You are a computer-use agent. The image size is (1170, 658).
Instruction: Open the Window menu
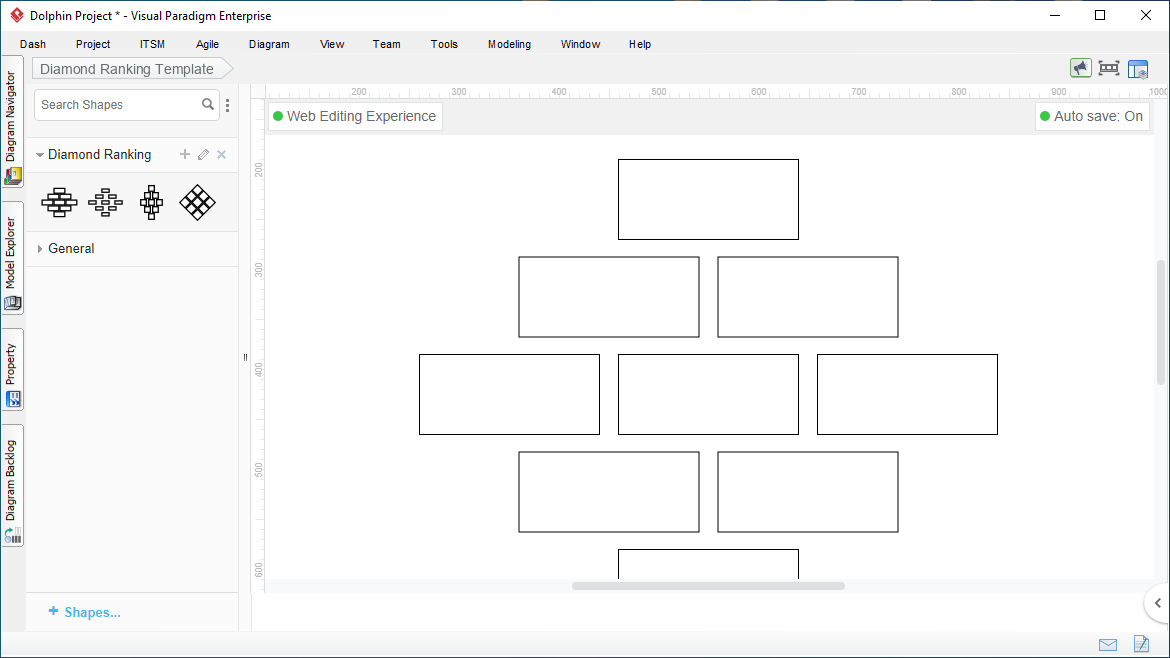581,44
